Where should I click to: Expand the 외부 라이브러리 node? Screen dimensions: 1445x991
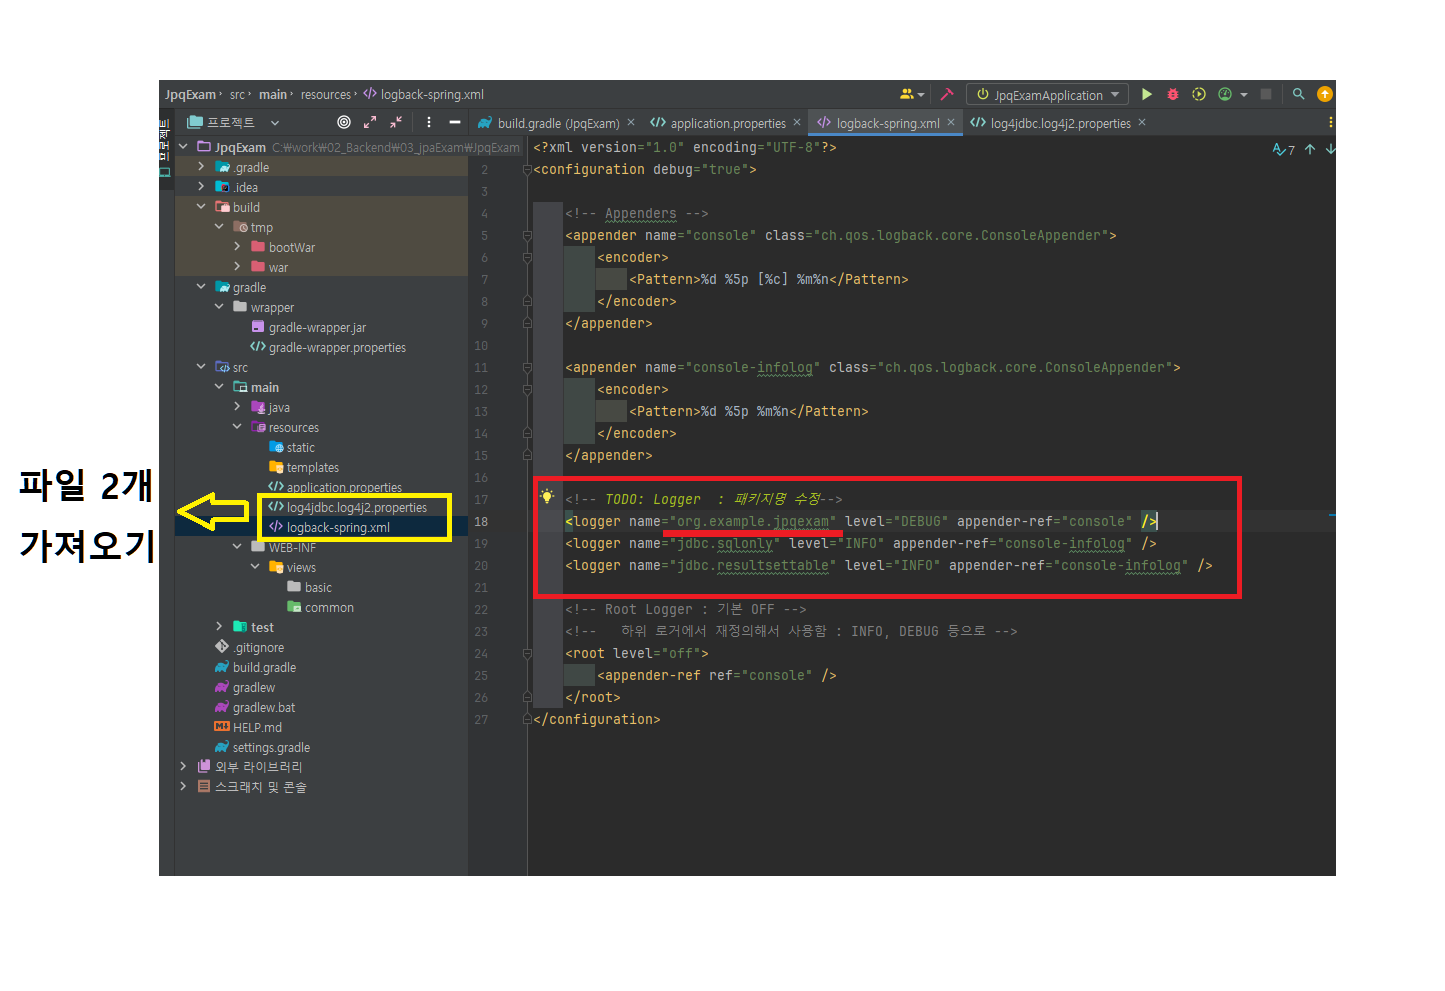click(x=183, y=766)
